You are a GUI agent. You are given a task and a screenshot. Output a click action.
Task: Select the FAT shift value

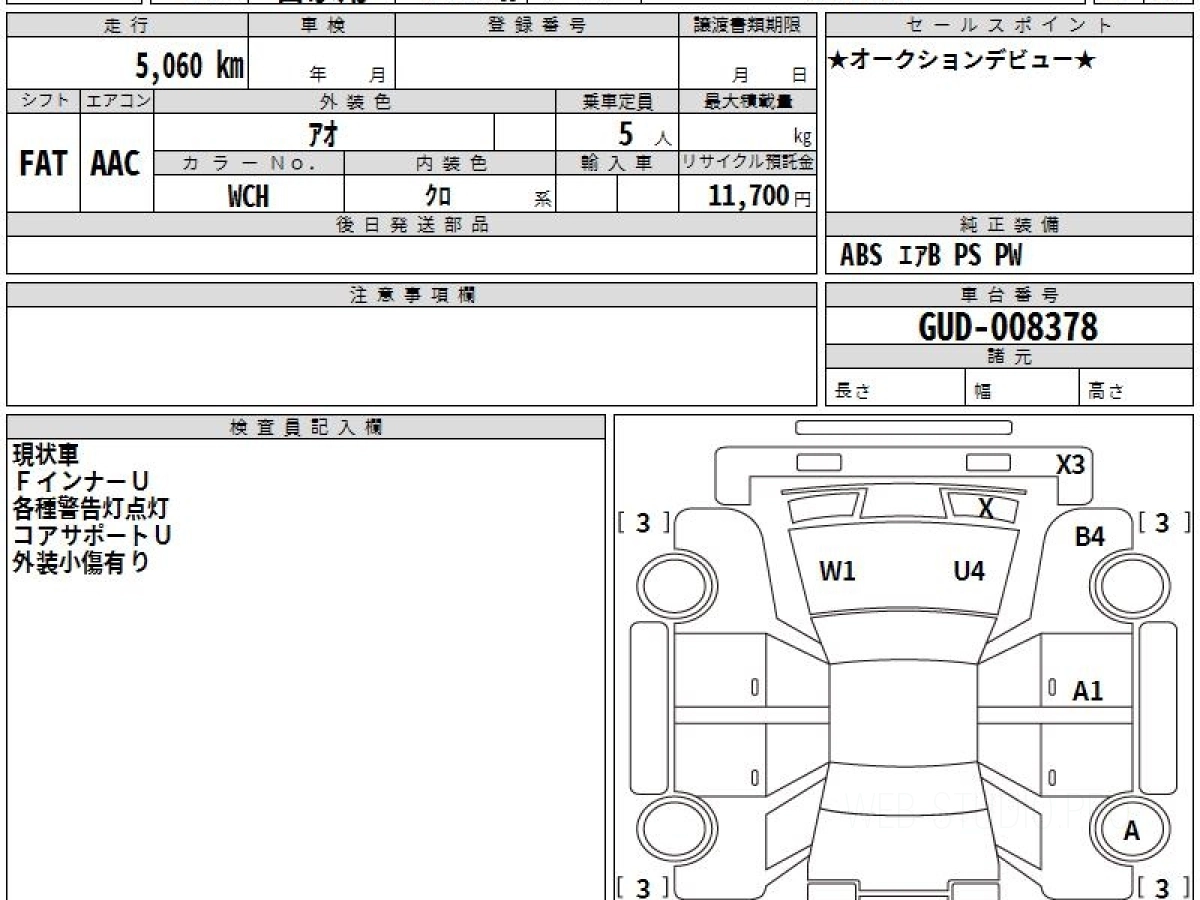point(43,164)
